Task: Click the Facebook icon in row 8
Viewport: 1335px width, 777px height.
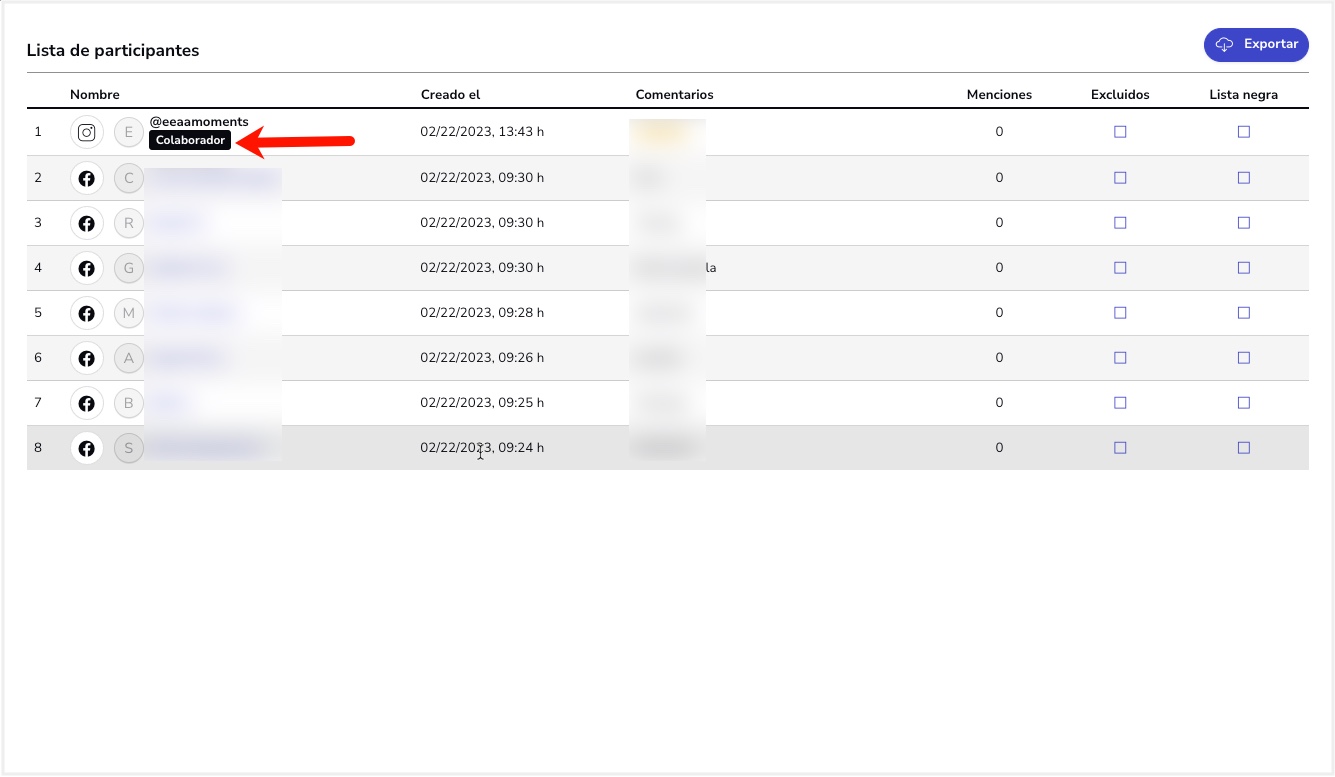Action: pos(87,448)
